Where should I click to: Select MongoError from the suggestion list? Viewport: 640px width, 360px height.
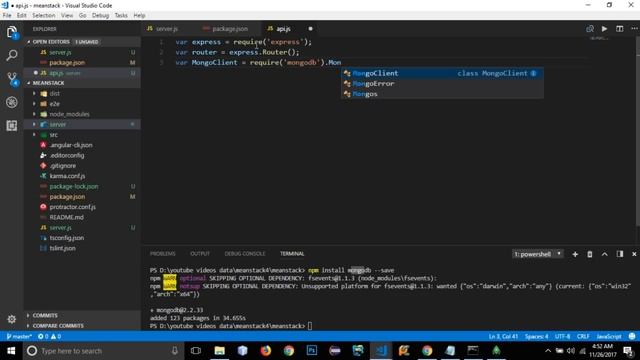pyautogui.click(x=442, y=84)
